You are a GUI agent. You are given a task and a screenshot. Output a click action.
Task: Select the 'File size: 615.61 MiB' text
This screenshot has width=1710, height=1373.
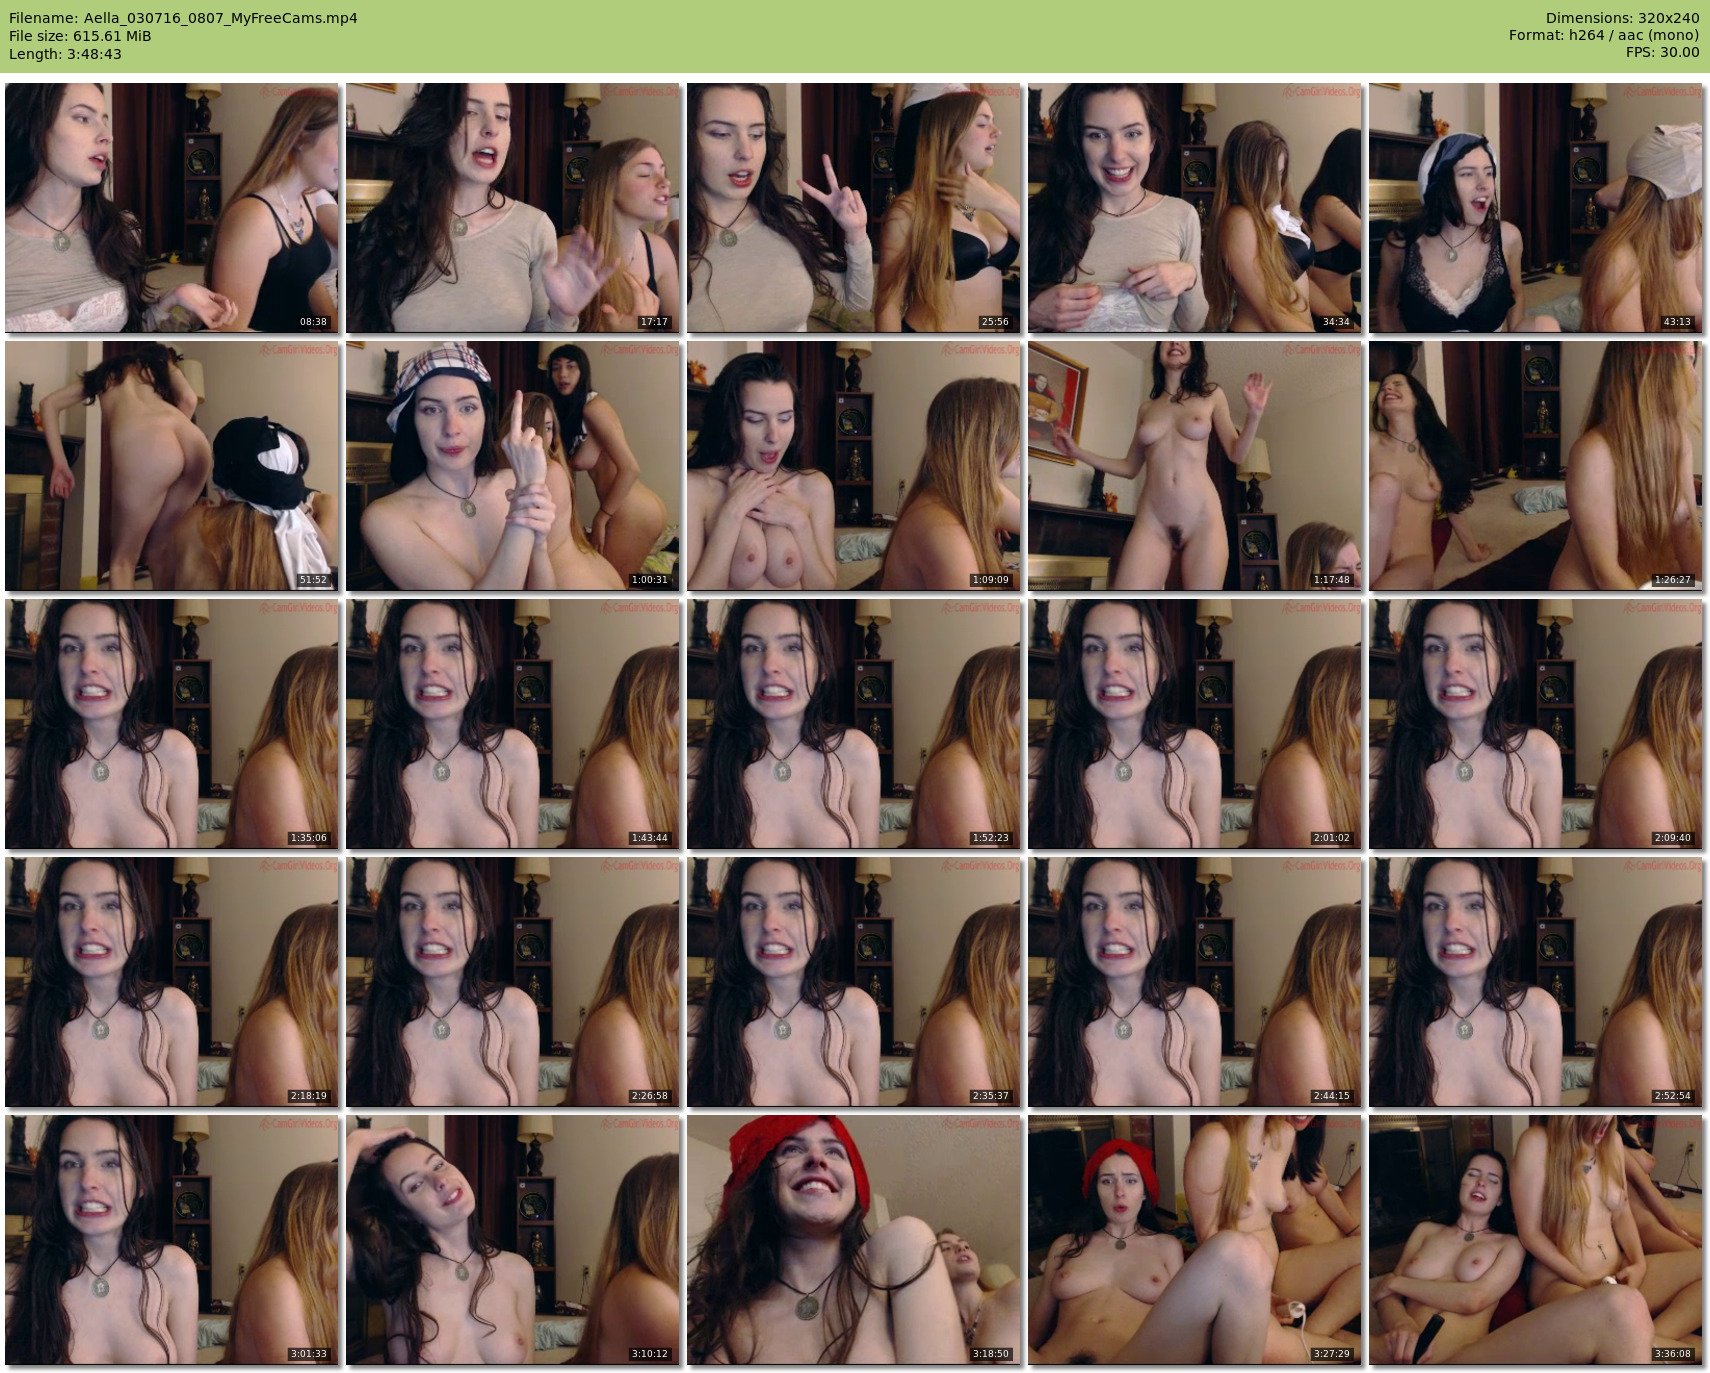(x=80, y=36)
